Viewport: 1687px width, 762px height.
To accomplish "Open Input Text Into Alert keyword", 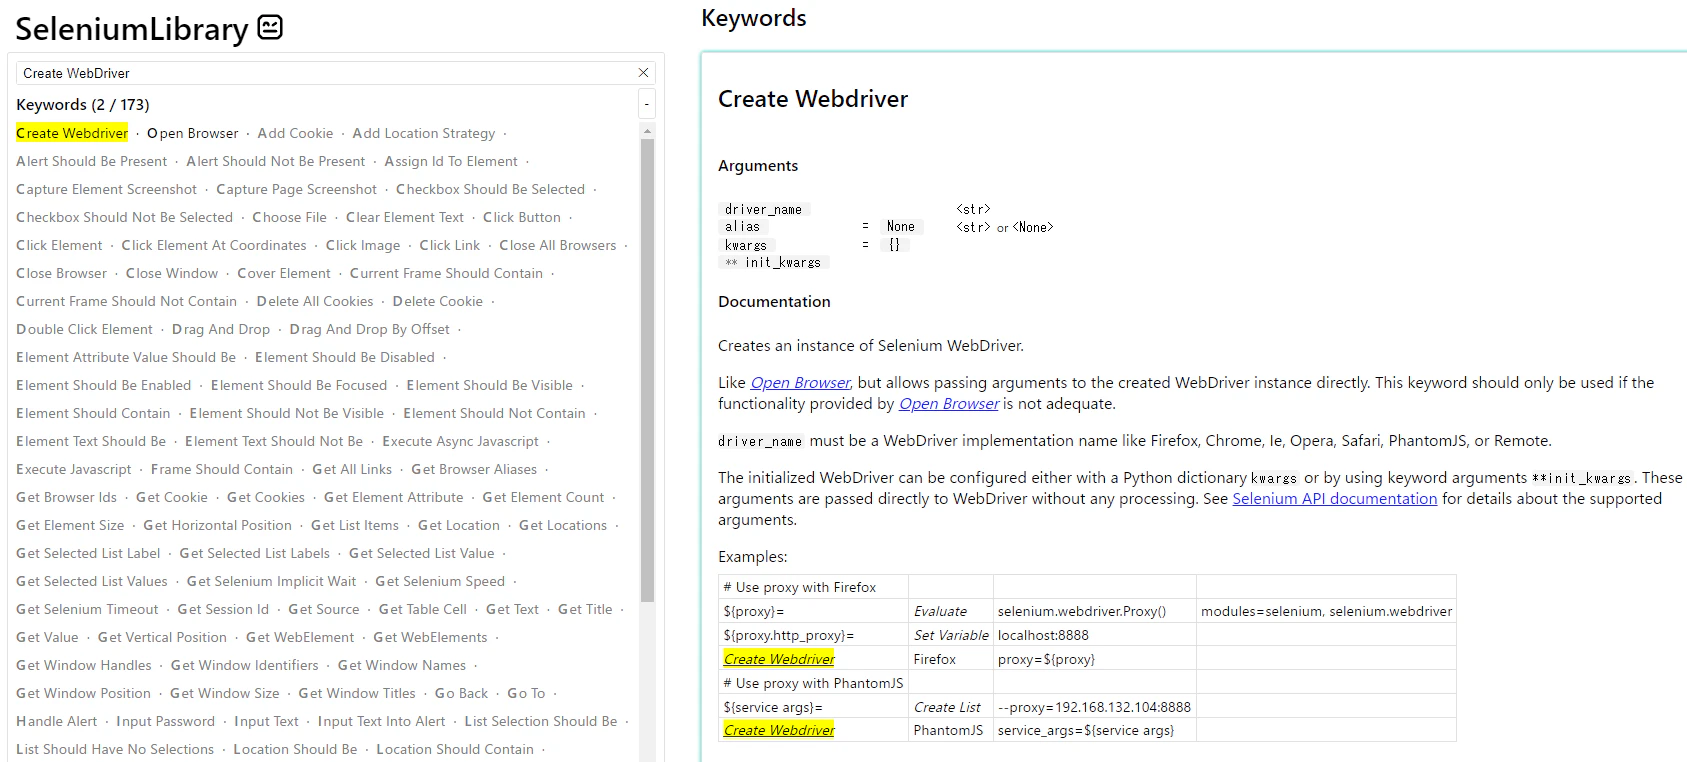I will 381,721.
